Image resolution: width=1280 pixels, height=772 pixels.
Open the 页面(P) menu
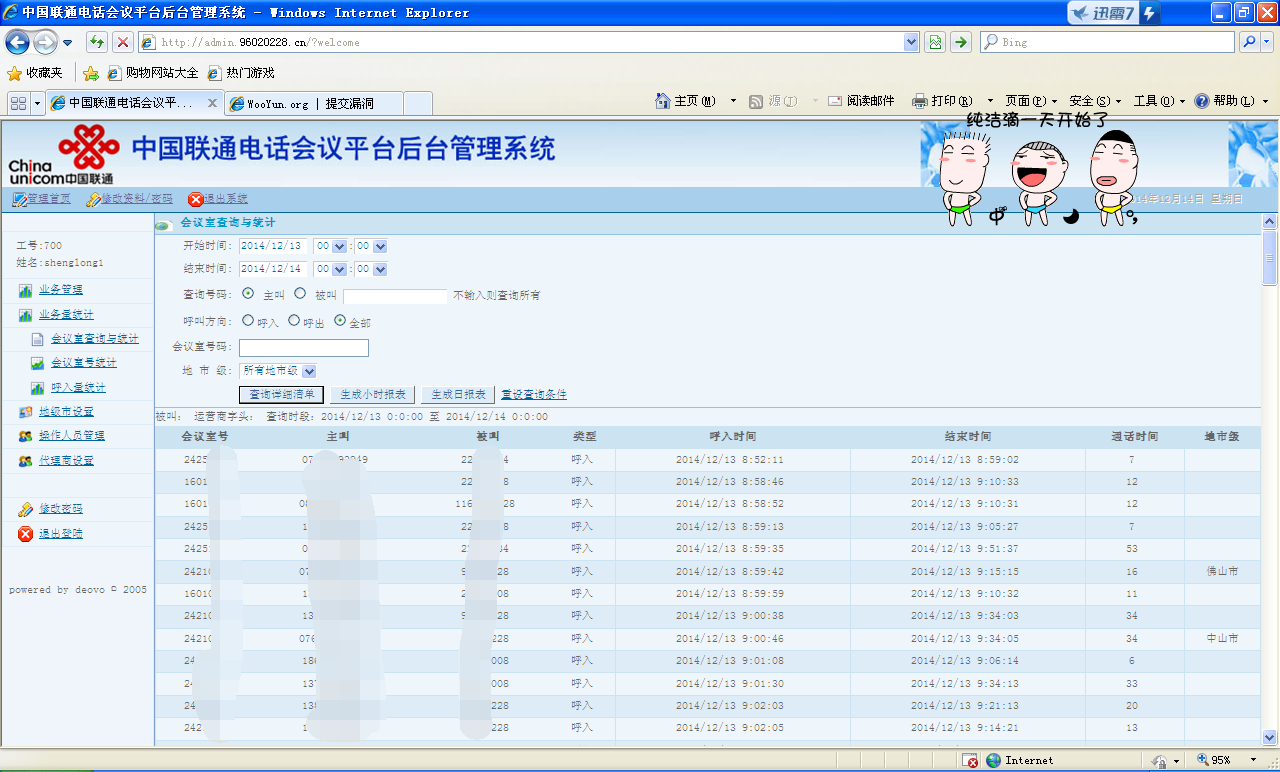click(1032, 101)
